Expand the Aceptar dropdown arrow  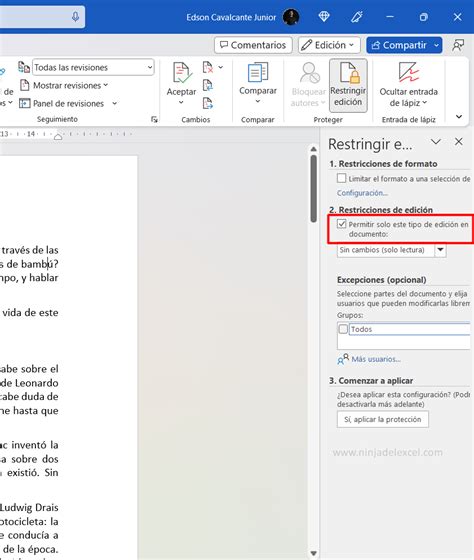pos(181,102)
